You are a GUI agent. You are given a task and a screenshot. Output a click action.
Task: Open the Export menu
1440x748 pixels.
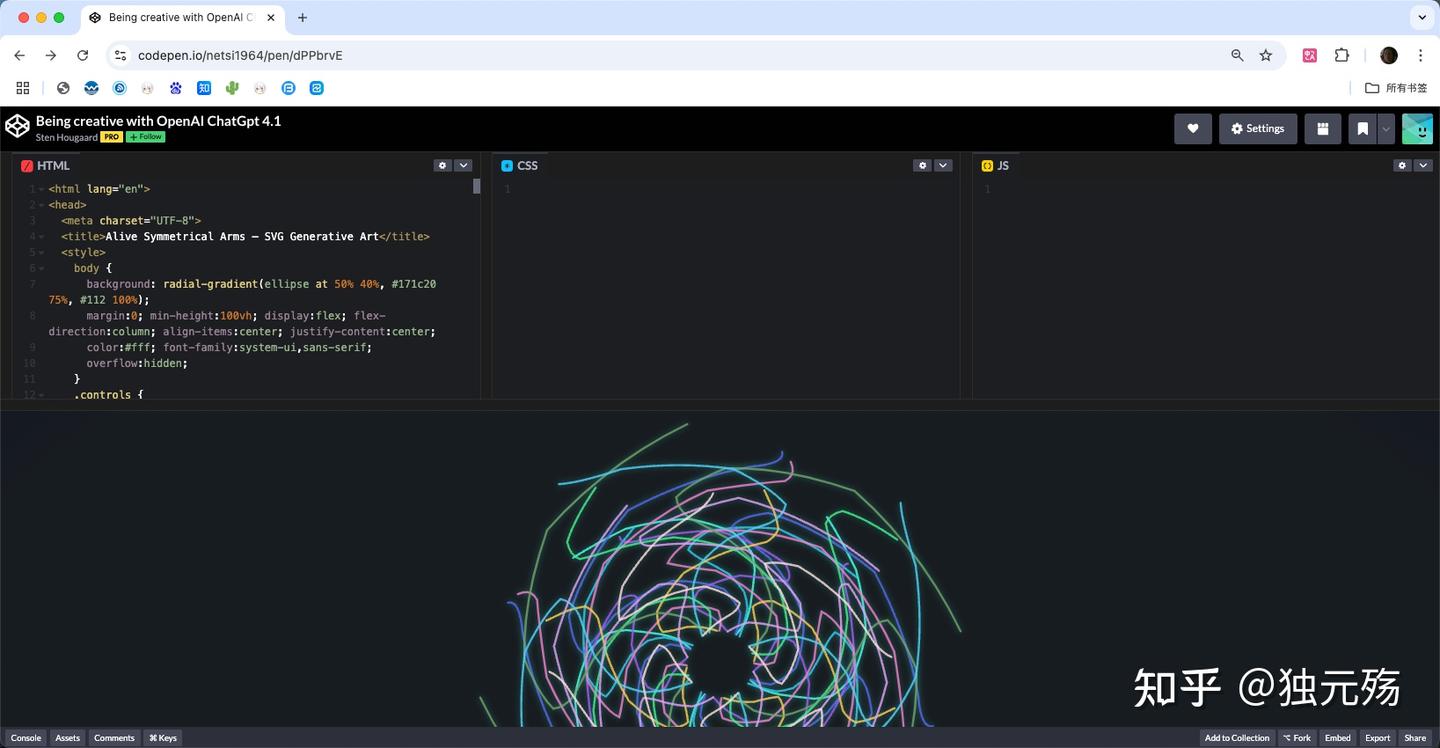(x=1378, y=738)
